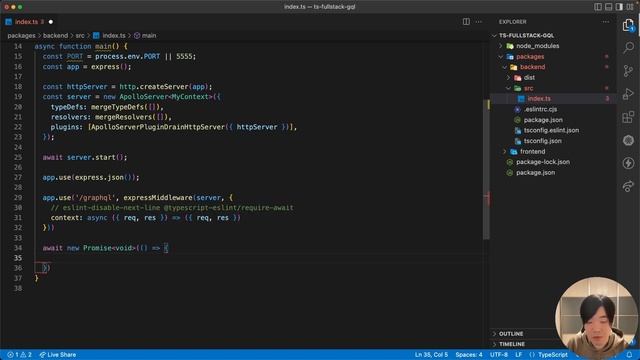Open editor more actions ellipsis
640x360 pixels.
click(x=478, y=22)
